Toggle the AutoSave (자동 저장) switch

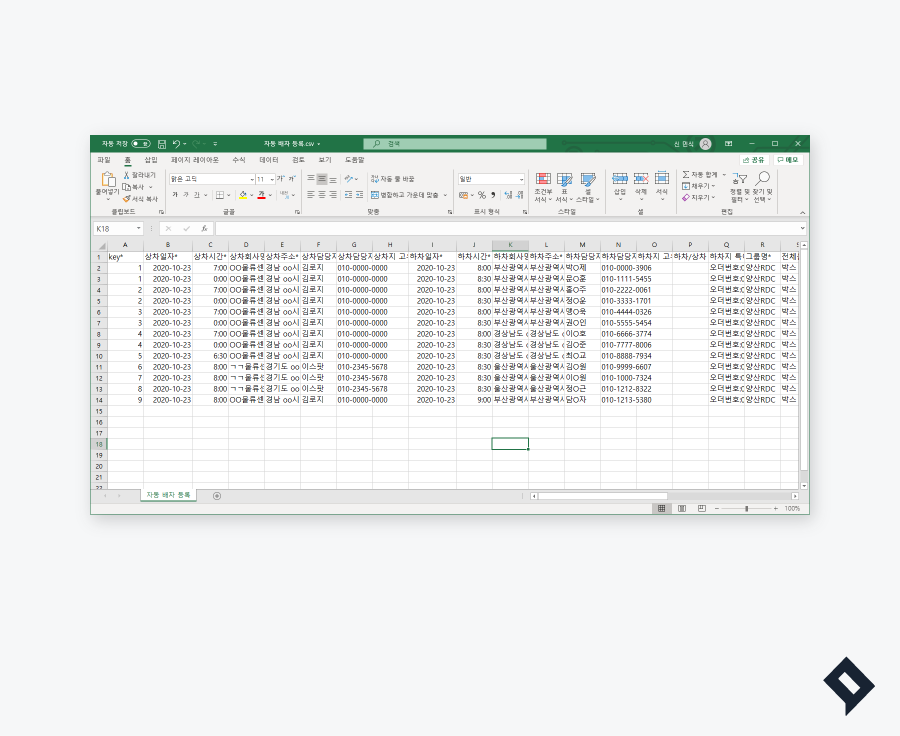coord(140,144)
